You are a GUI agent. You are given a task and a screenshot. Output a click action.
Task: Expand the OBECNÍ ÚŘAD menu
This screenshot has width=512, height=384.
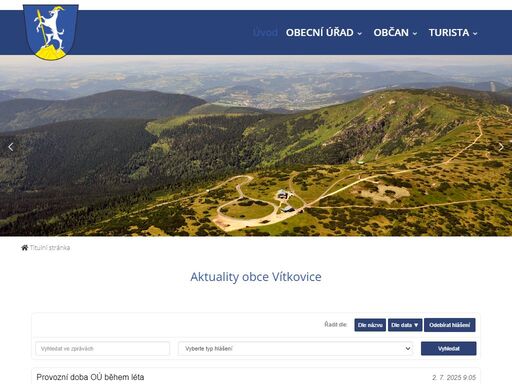[323, 33]
